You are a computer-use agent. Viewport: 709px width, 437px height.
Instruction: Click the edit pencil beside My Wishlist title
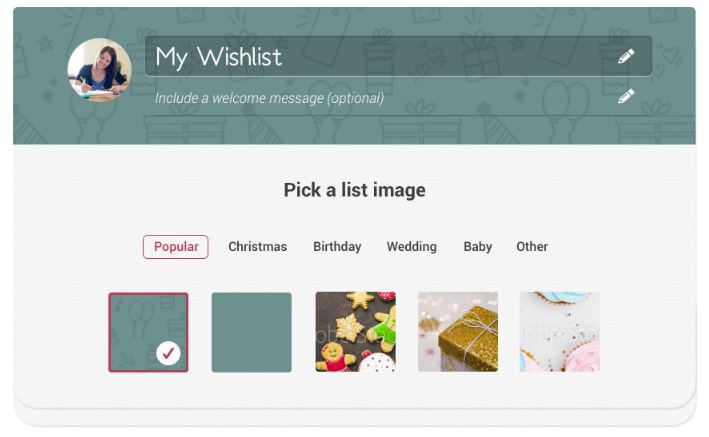(x=626, y=57)
